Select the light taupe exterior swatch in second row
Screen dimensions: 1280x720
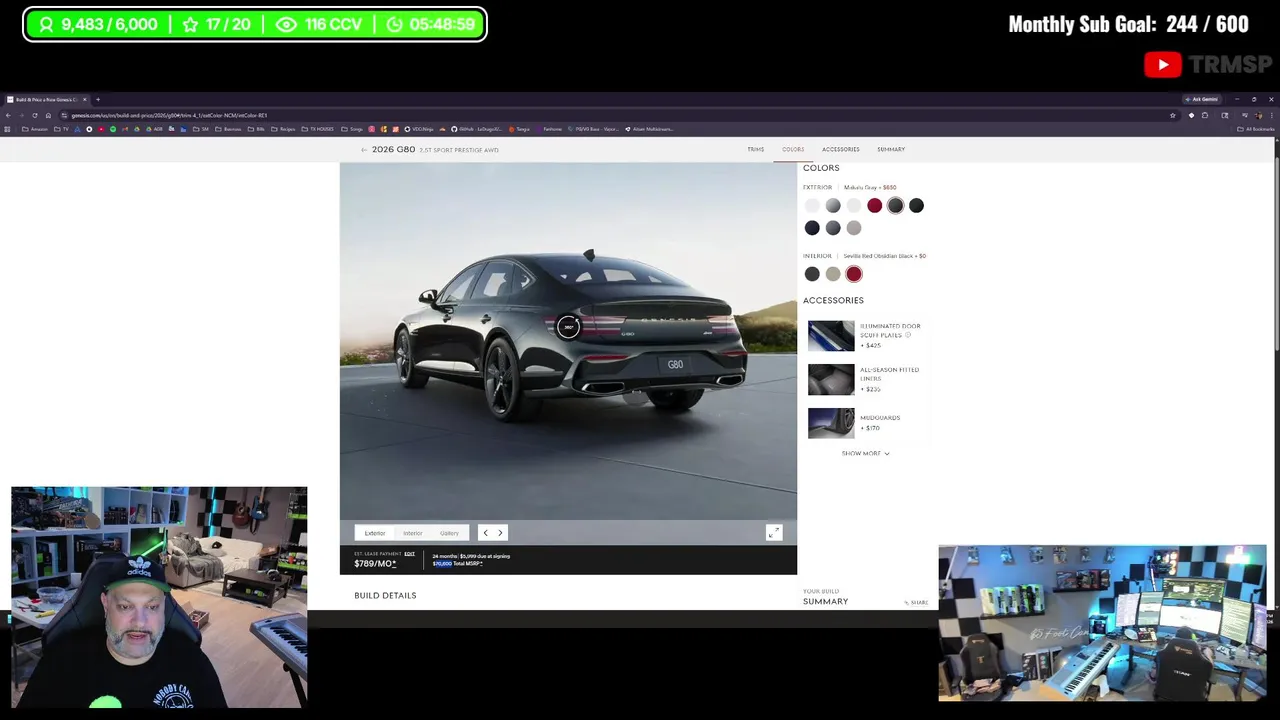coord(854,228)
